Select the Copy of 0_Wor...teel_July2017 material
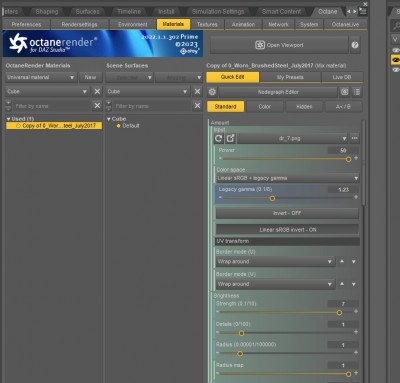The height and width of the screenshot is (383, 400). click(54, 126)
